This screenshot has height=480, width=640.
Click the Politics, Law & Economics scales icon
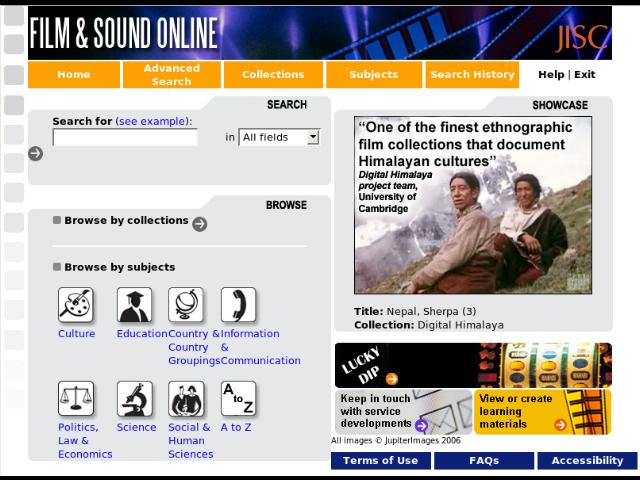point(76,399)
